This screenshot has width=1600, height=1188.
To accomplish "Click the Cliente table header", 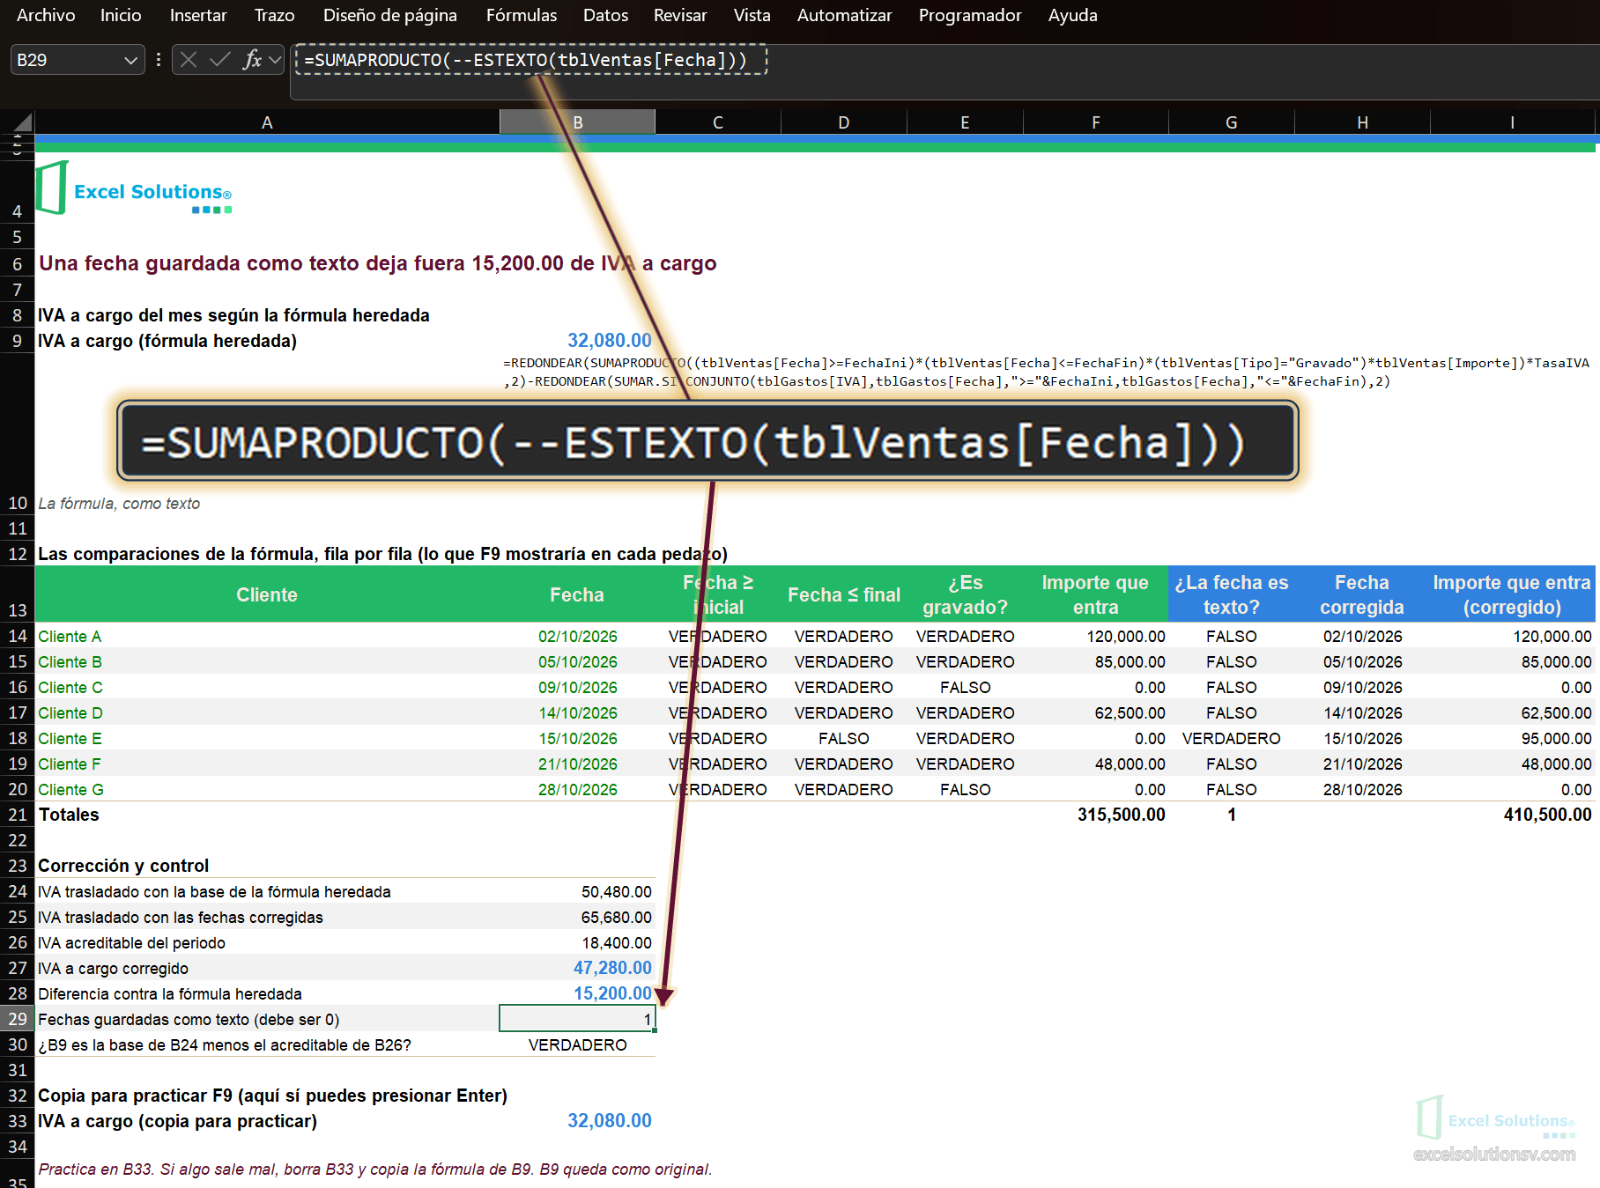I will 267,594.
